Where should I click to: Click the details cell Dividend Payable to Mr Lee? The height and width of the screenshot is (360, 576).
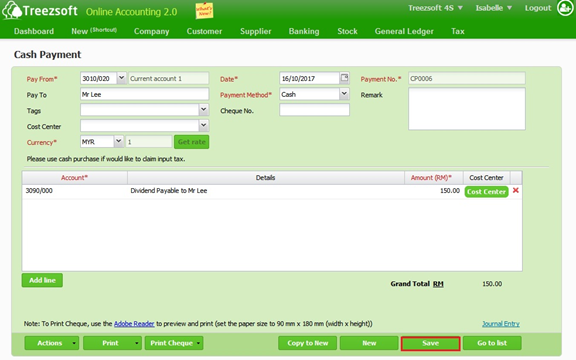click(266, 191)
